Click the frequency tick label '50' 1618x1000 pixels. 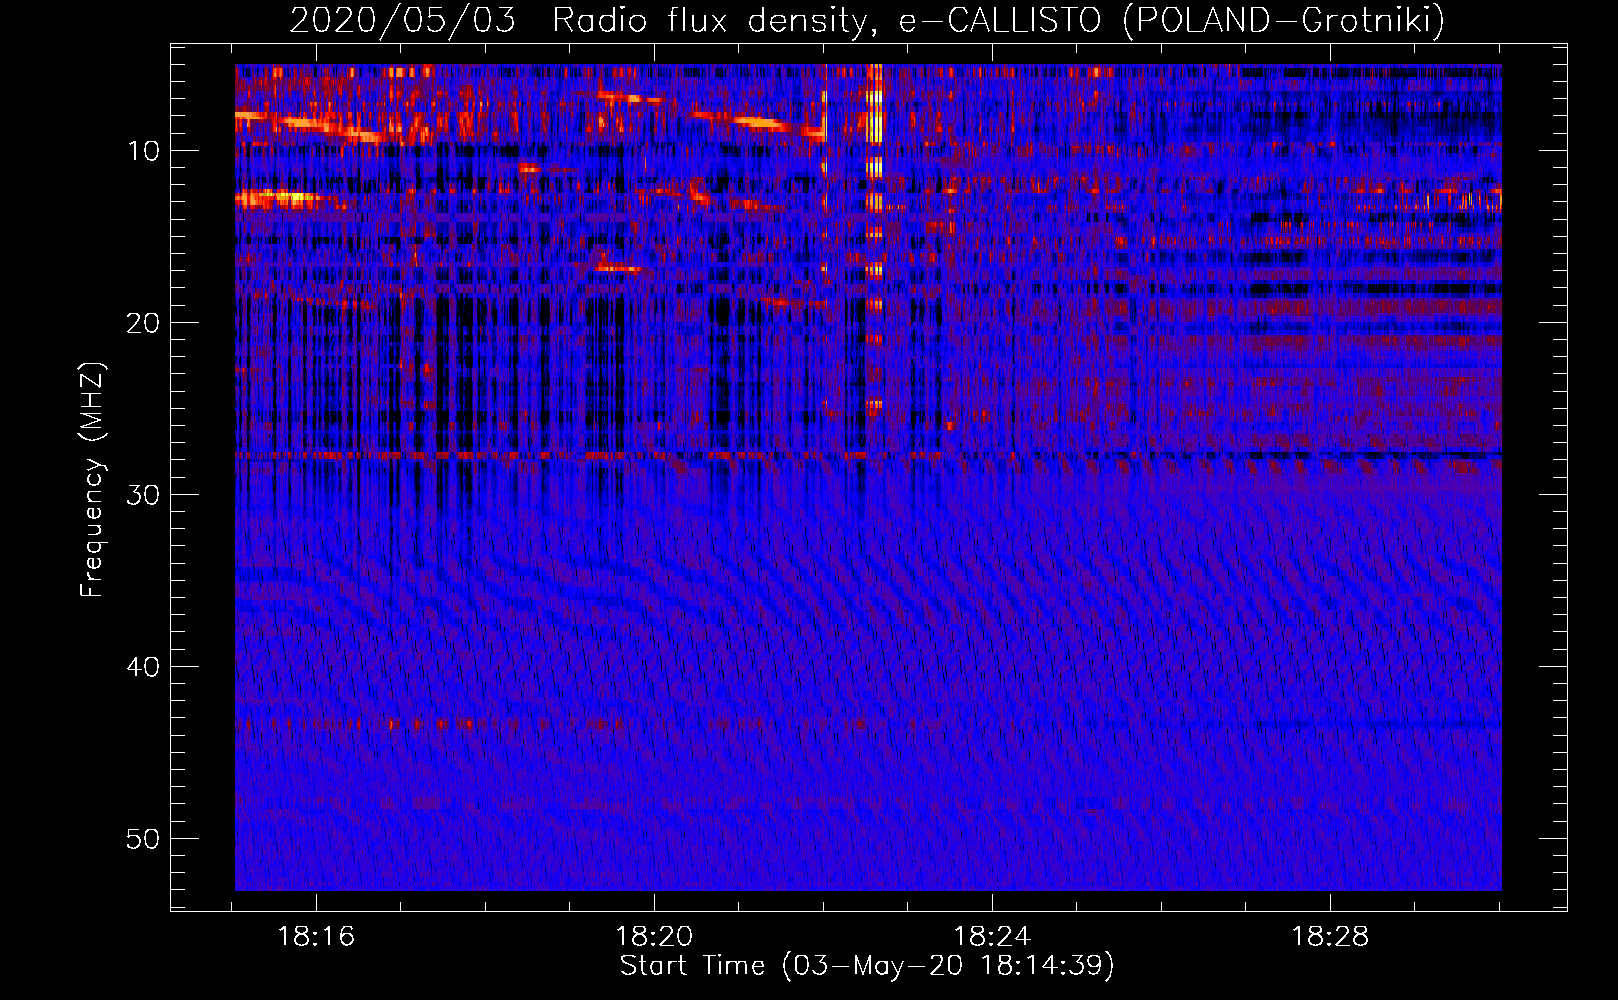143,839
